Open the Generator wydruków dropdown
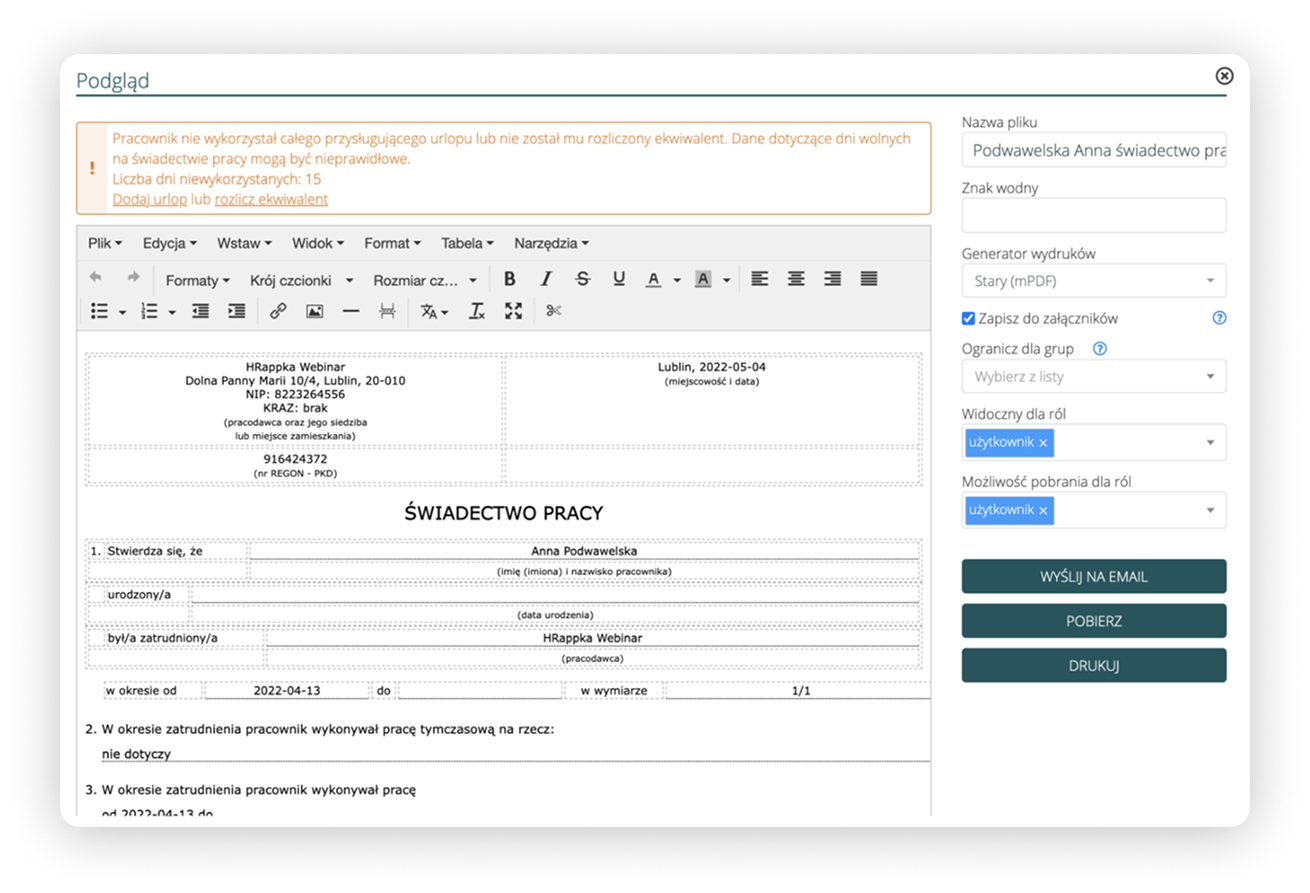Image resolution: width=1310 pixels, height=893 pixels. [x=1094, y=282]
